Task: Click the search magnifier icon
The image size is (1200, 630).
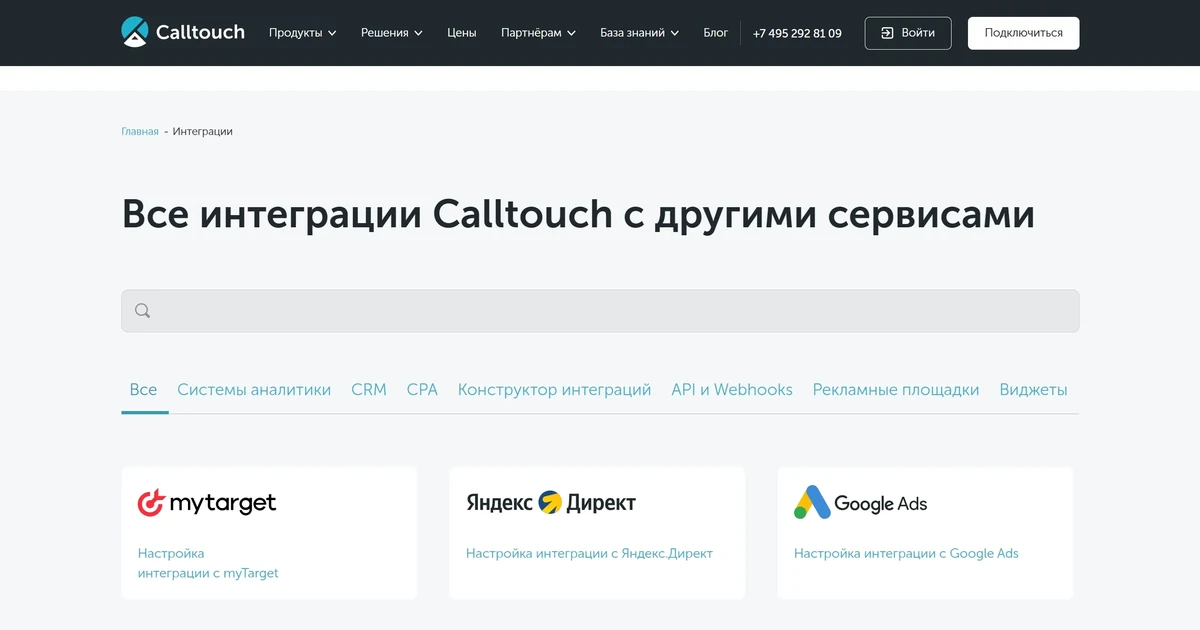Action: click(x=142, y=311)
